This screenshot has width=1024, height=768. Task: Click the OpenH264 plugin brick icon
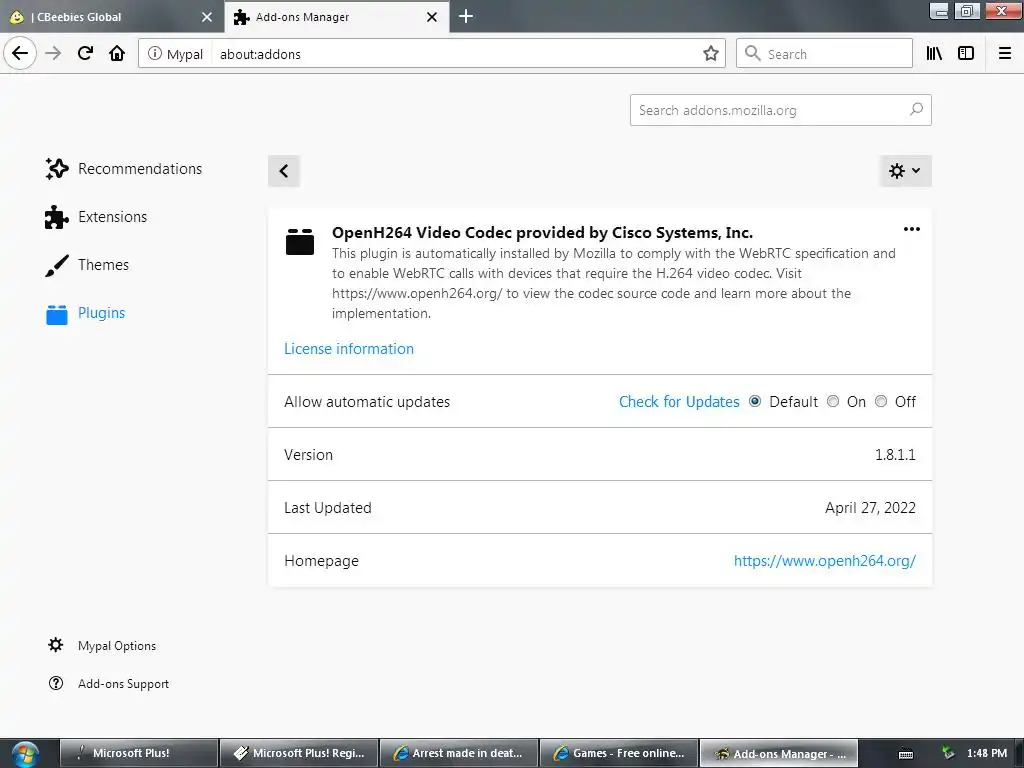300,242
